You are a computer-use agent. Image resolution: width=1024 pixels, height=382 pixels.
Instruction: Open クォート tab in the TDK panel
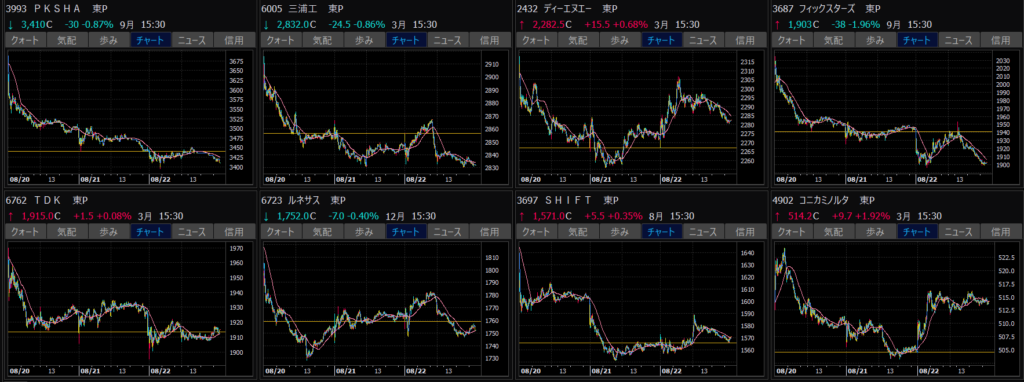pos(25,232)
